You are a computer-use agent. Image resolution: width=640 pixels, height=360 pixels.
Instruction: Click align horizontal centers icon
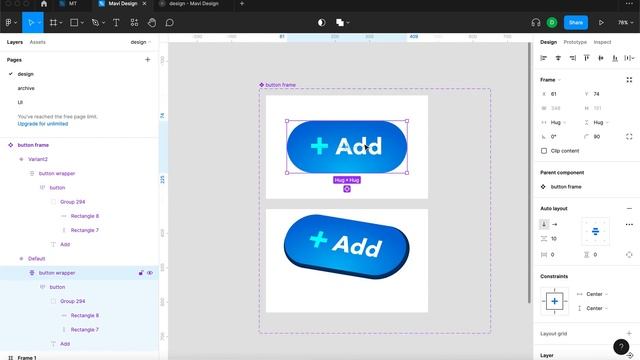[x=558, y=58]
